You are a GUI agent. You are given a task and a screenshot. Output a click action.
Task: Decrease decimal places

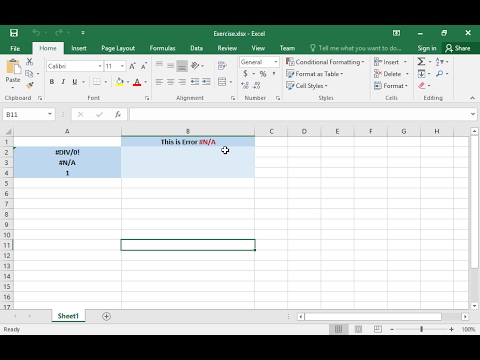256,86
